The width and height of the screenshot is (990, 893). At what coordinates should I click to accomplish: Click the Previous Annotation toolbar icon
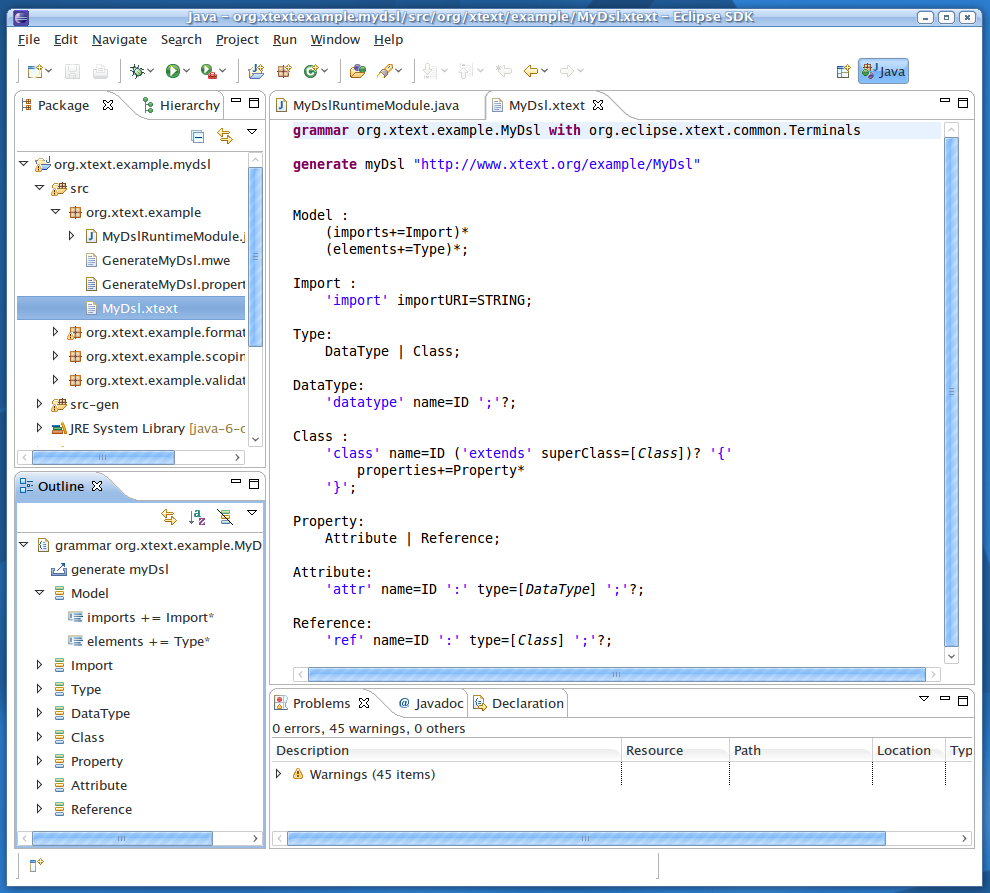click(x=466, y=71)
